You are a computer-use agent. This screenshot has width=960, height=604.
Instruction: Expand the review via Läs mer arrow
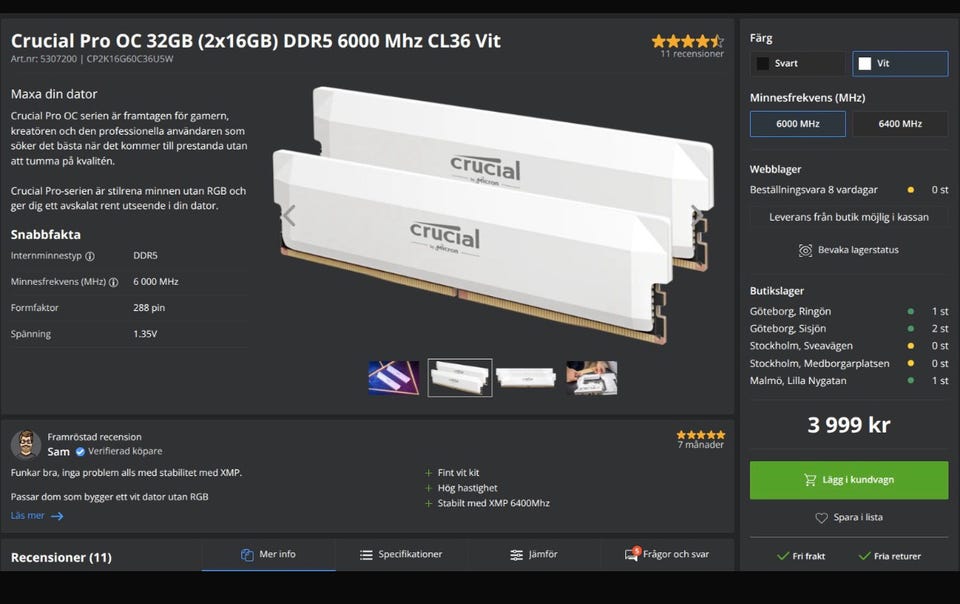57,516
